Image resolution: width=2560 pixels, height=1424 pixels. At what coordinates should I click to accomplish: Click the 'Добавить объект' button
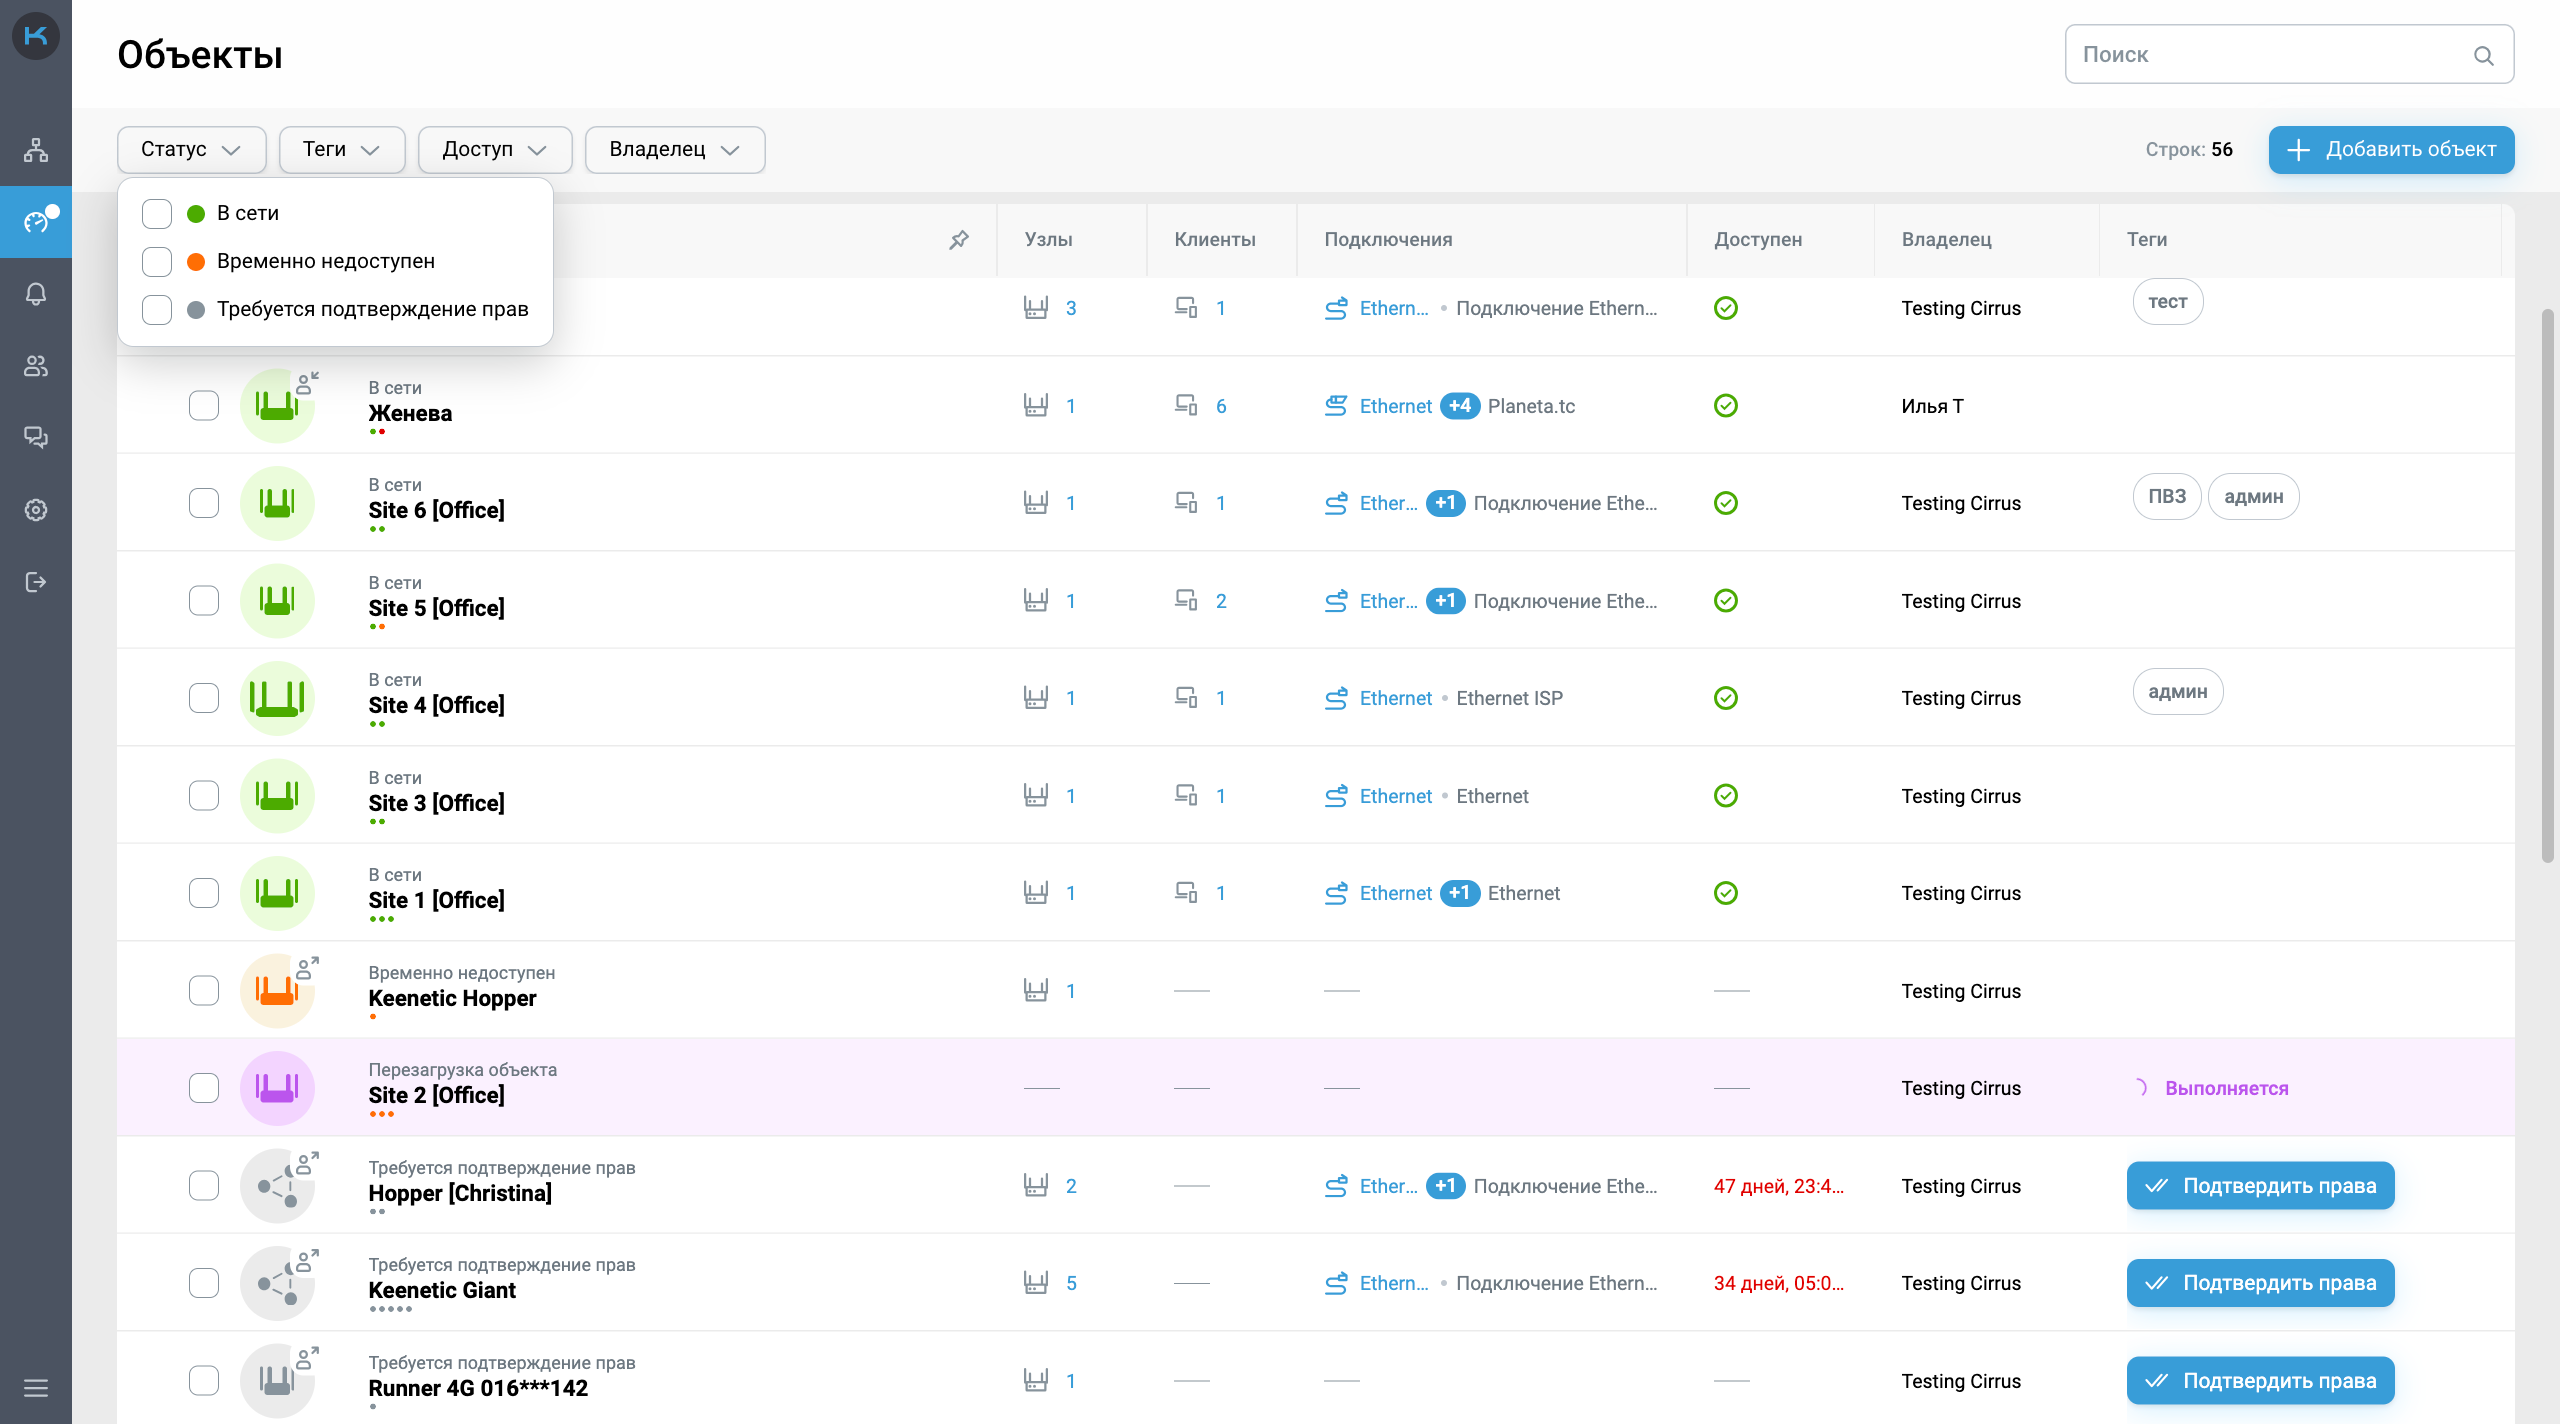pos(2390,149)
